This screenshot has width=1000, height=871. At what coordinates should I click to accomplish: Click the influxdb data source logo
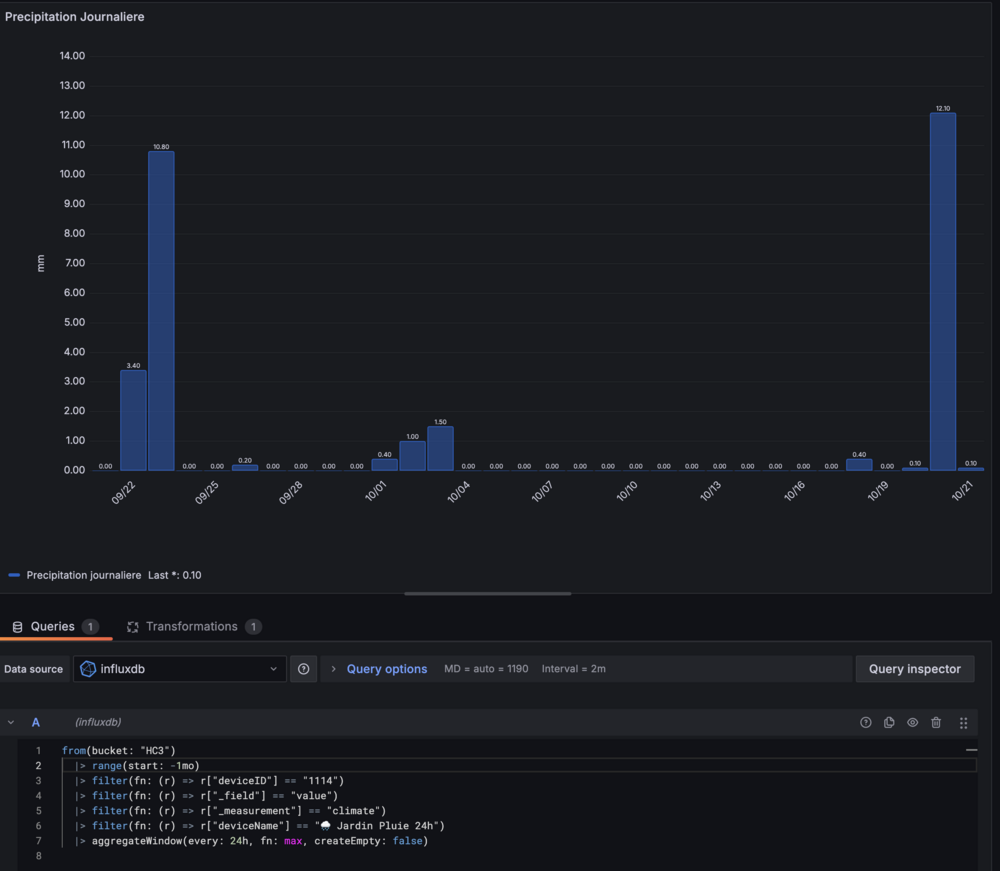[88, 669]
